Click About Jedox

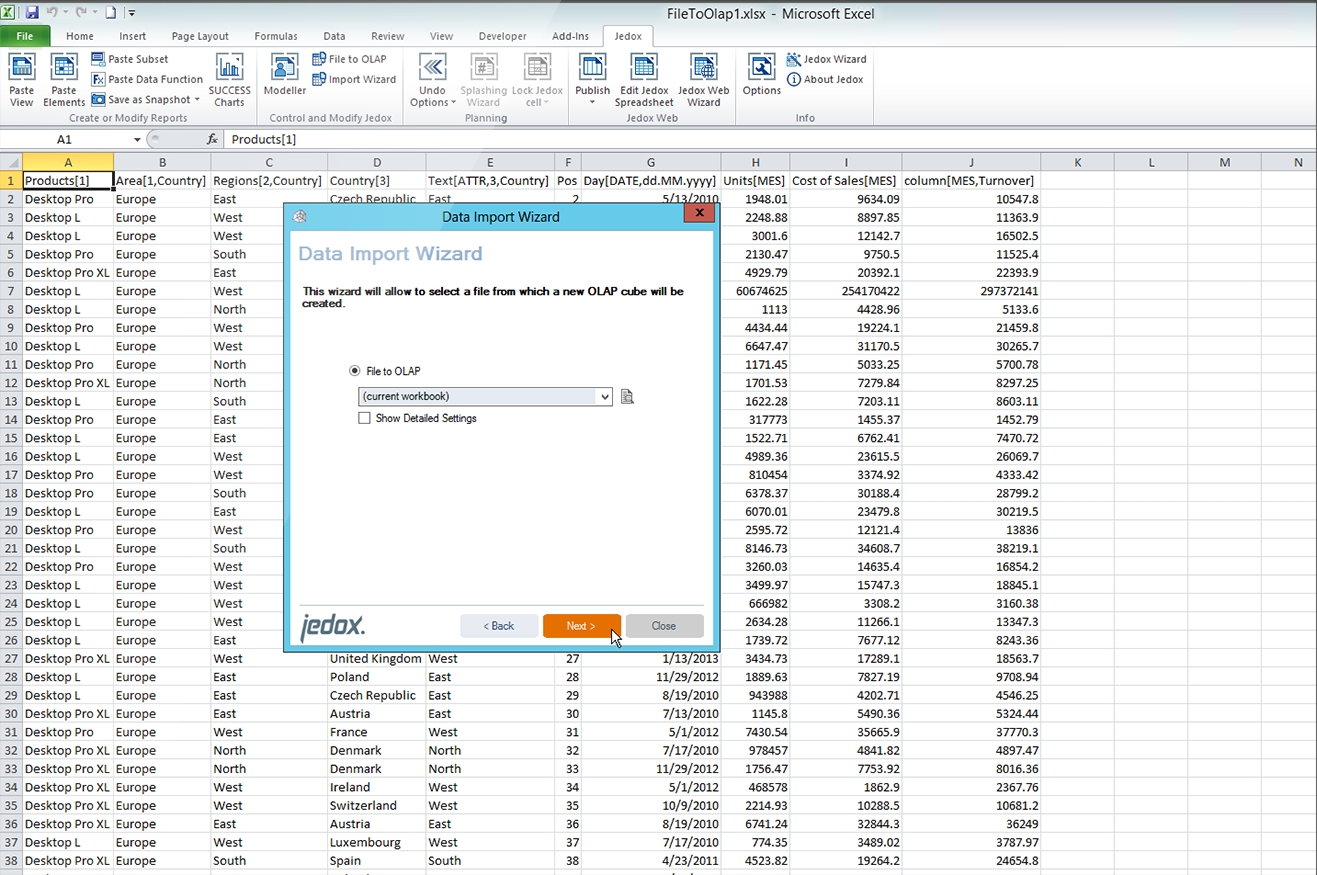pyautogui.click(x=825, y=79)
